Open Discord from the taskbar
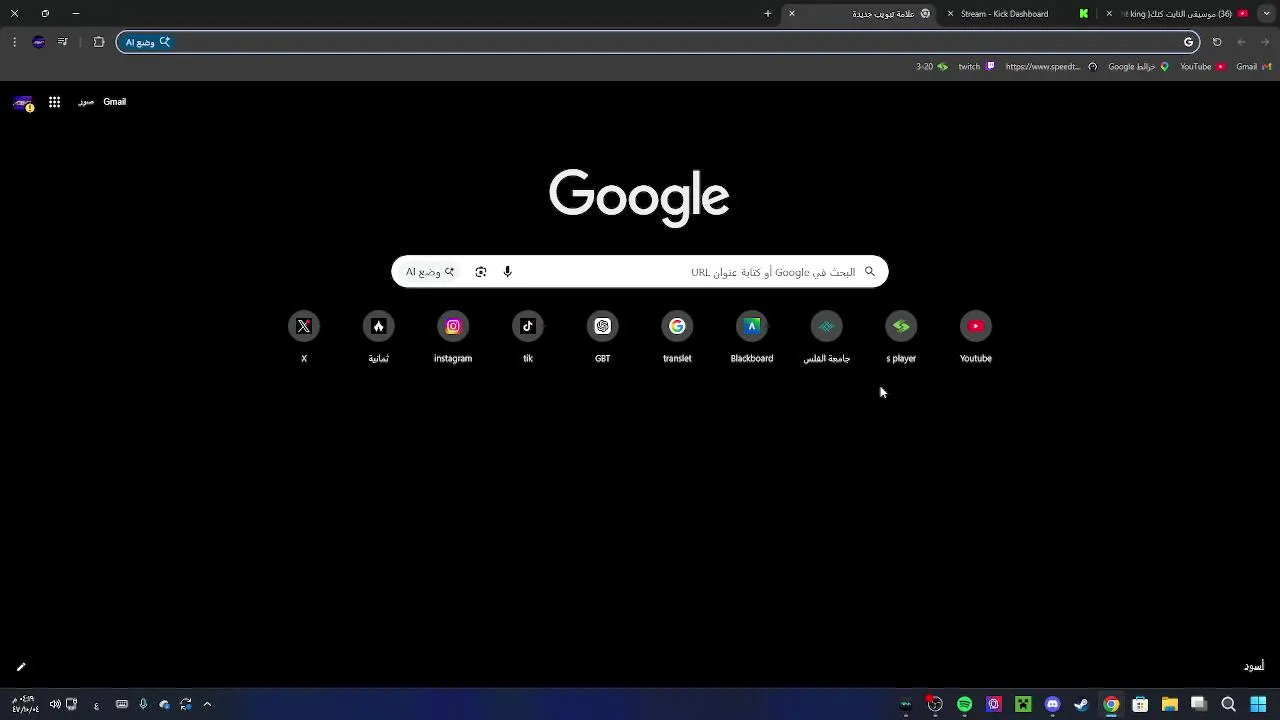 pyautogui.click(x=1052, y=704)
